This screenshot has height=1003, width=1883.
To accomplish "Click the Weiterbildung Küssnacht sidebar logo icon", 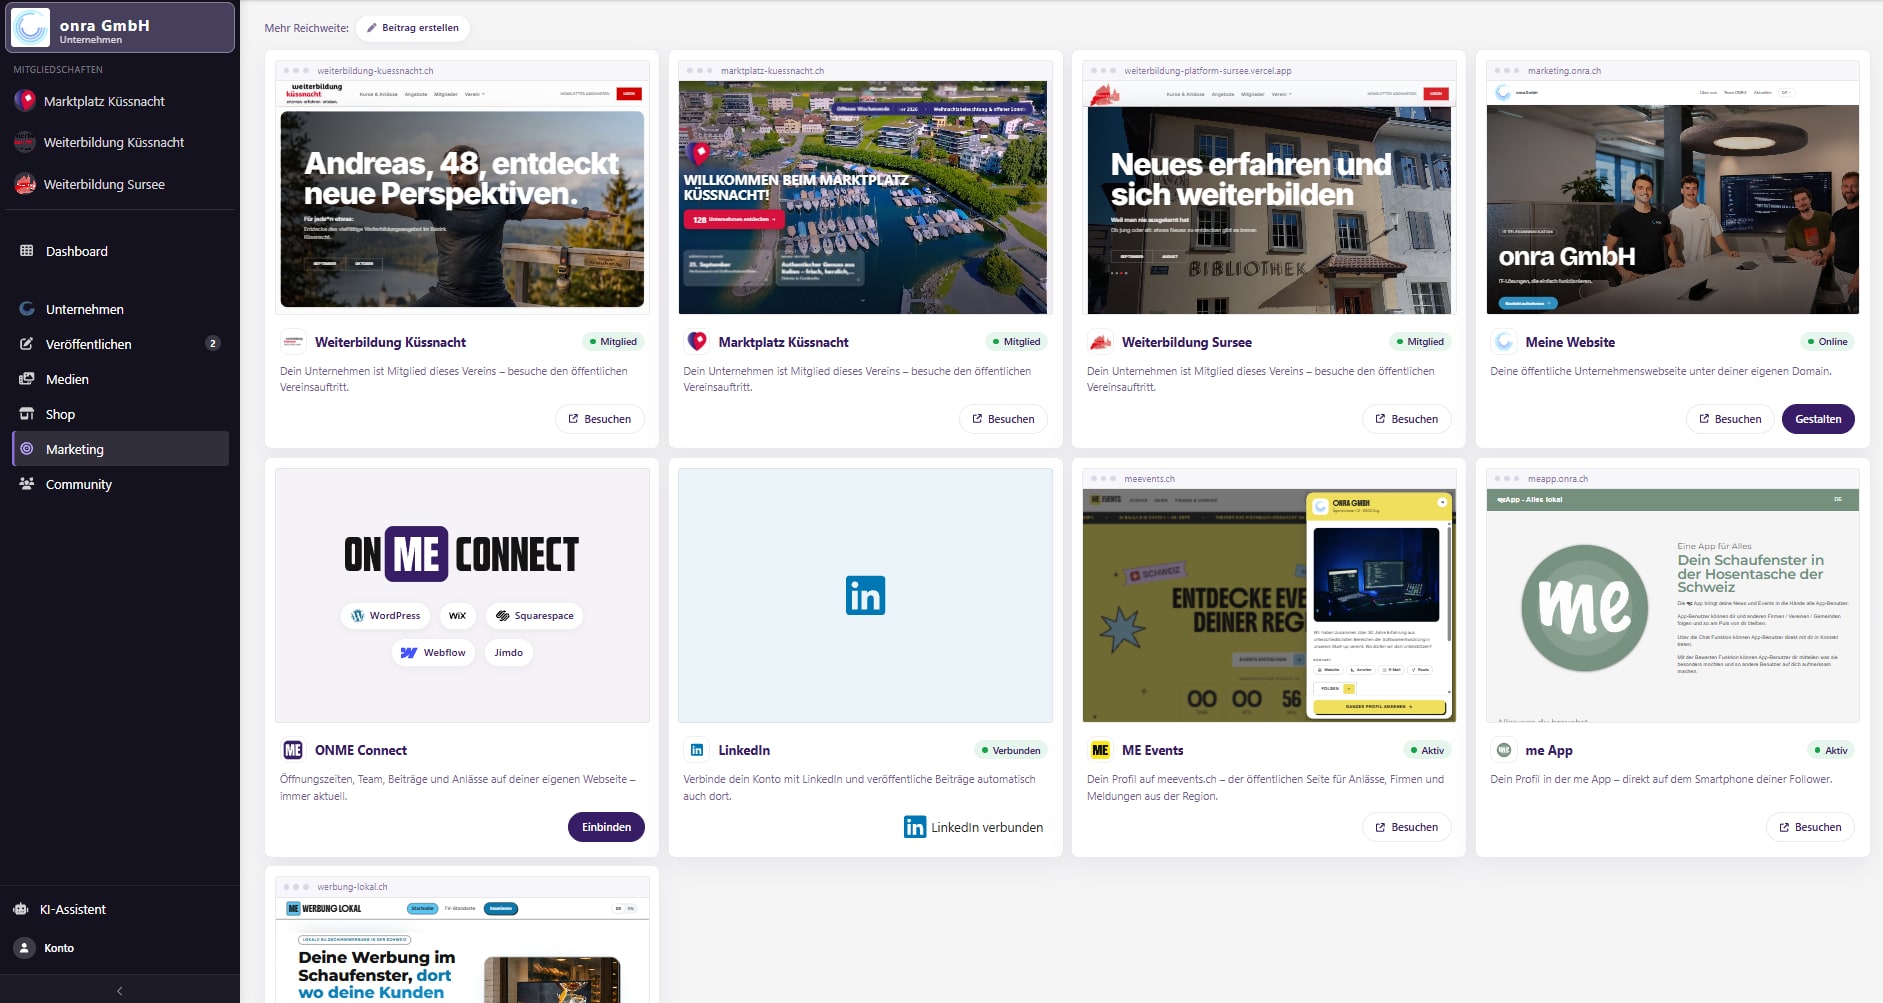I will (x=25, y=142).
